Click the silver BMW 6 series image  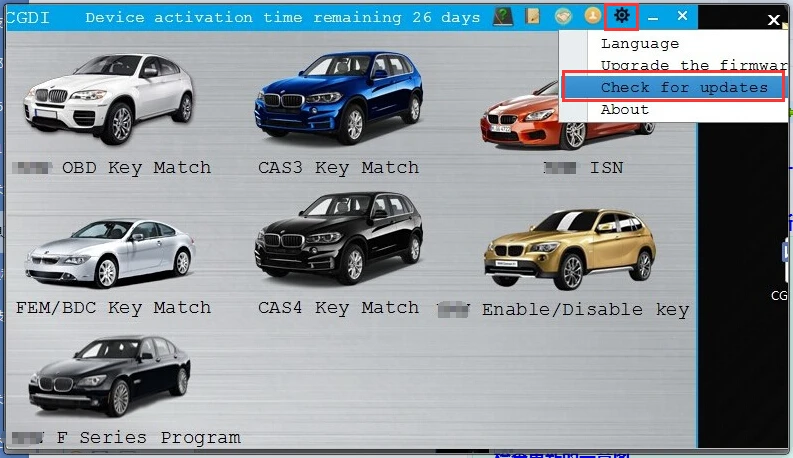(110, 253)
